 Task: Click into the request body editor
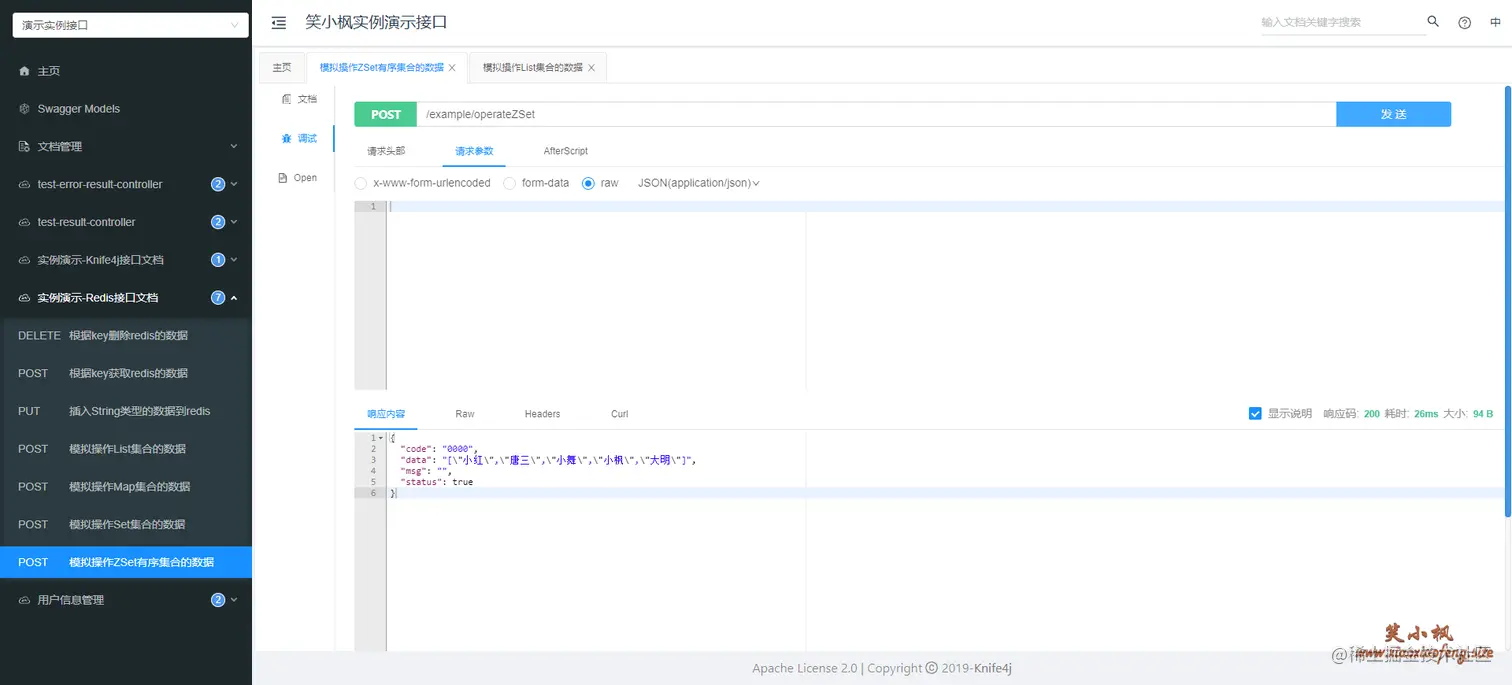[x=946, y=295]
